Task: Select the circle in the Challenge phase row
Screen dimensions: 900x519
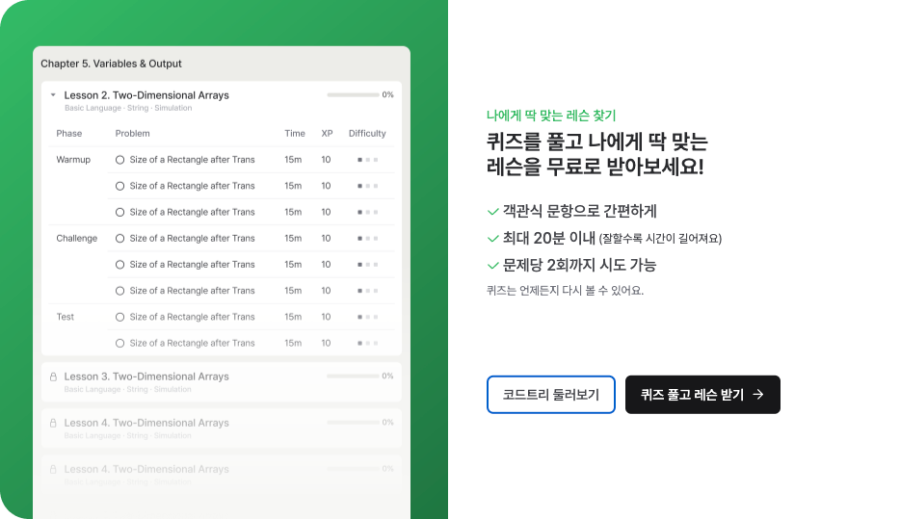Action: [x=120, y=238]
